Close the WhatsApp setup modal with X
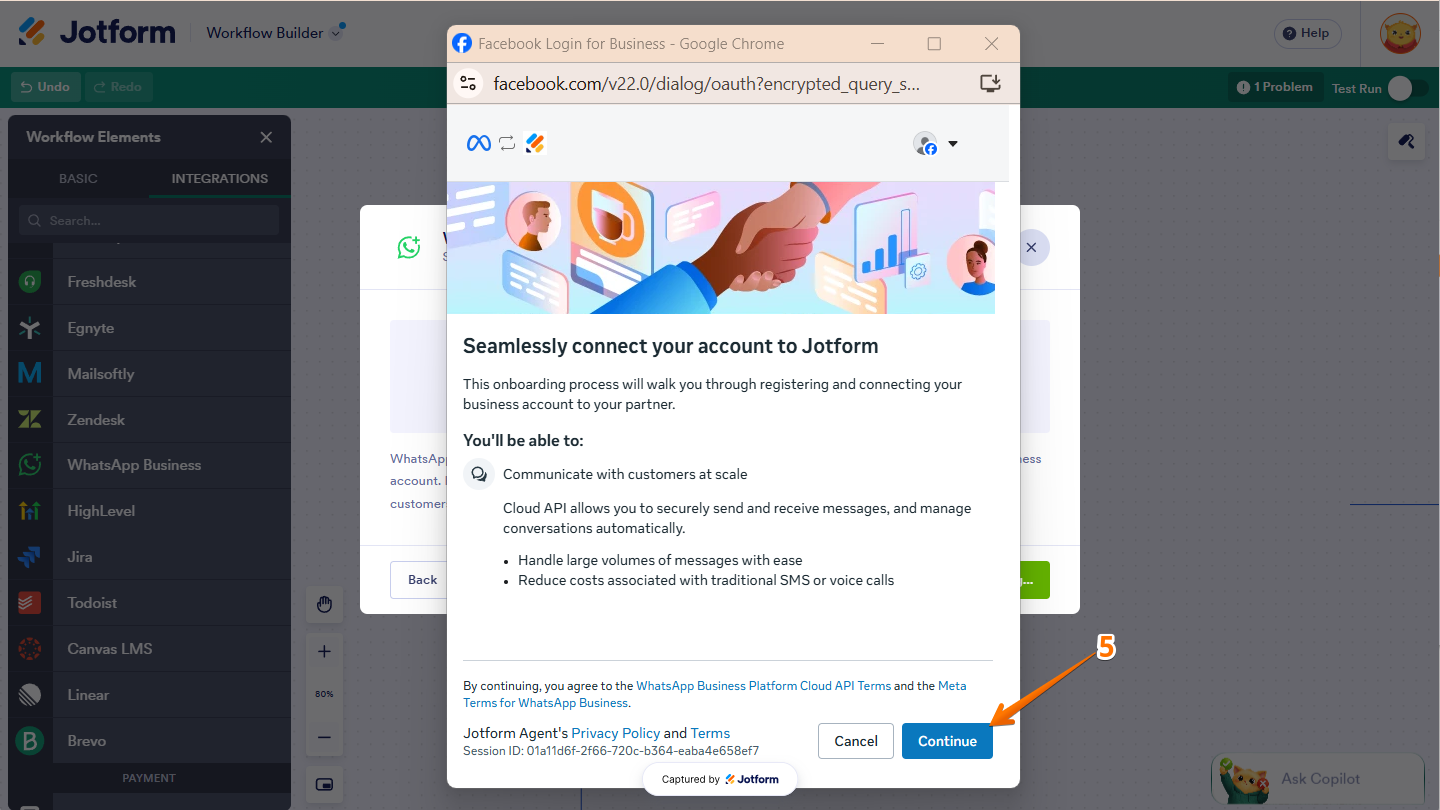The height and width of the screenshot is (810, 1440). tap(1031, 247)
